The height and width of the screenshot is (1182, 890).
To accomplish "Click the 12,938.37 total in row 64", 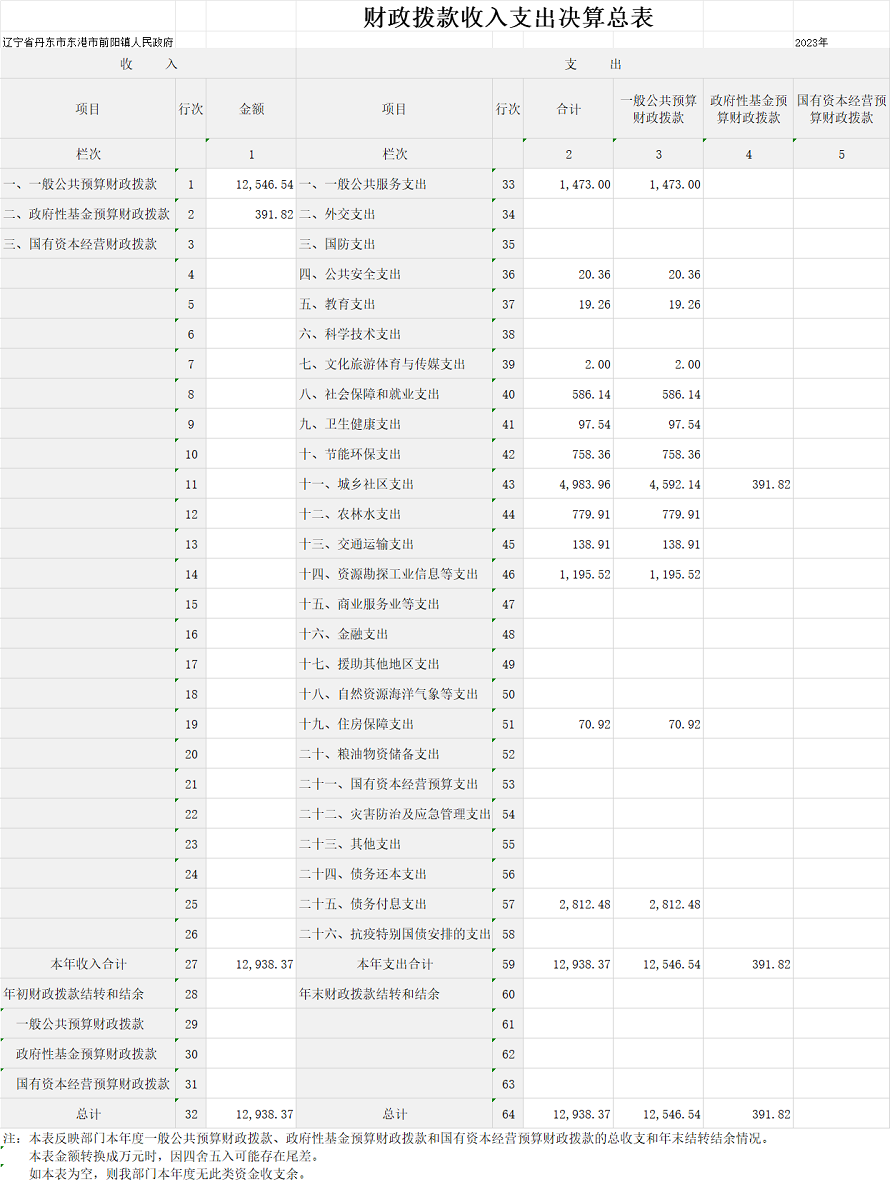I will pos(582,1114).
